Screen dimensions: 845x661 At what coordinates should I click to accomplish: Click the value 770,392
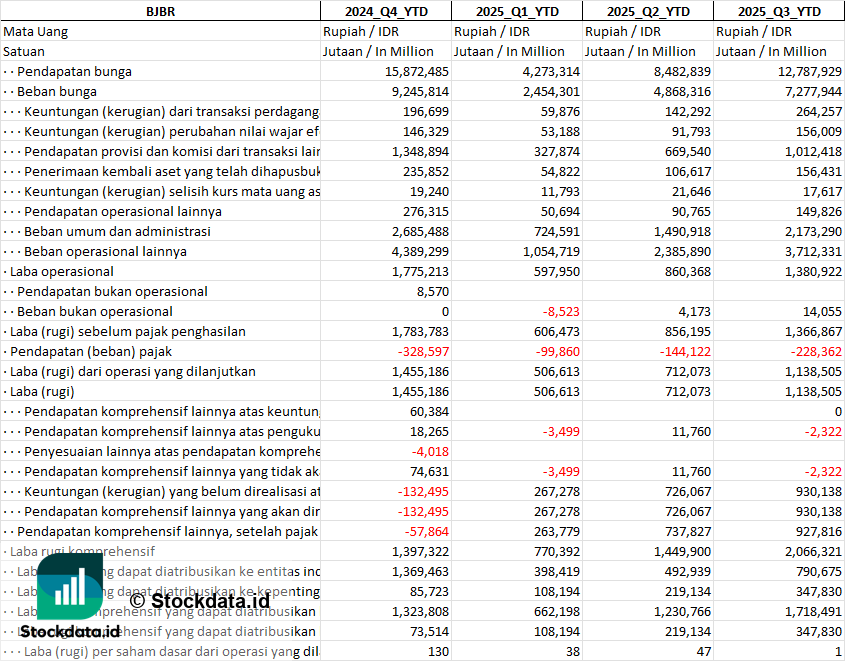(x=557, y=551)
